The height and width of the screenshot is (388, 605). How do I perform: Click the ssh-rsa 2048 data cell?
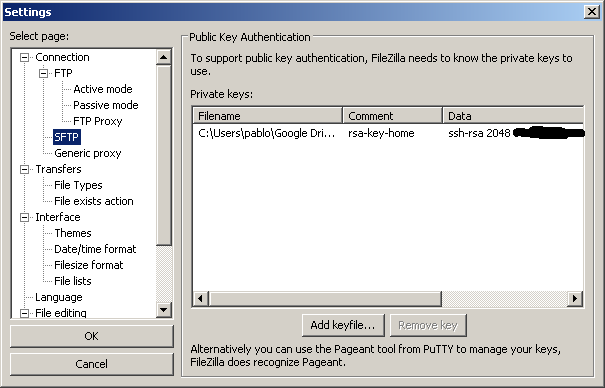[x=479, y=133]
